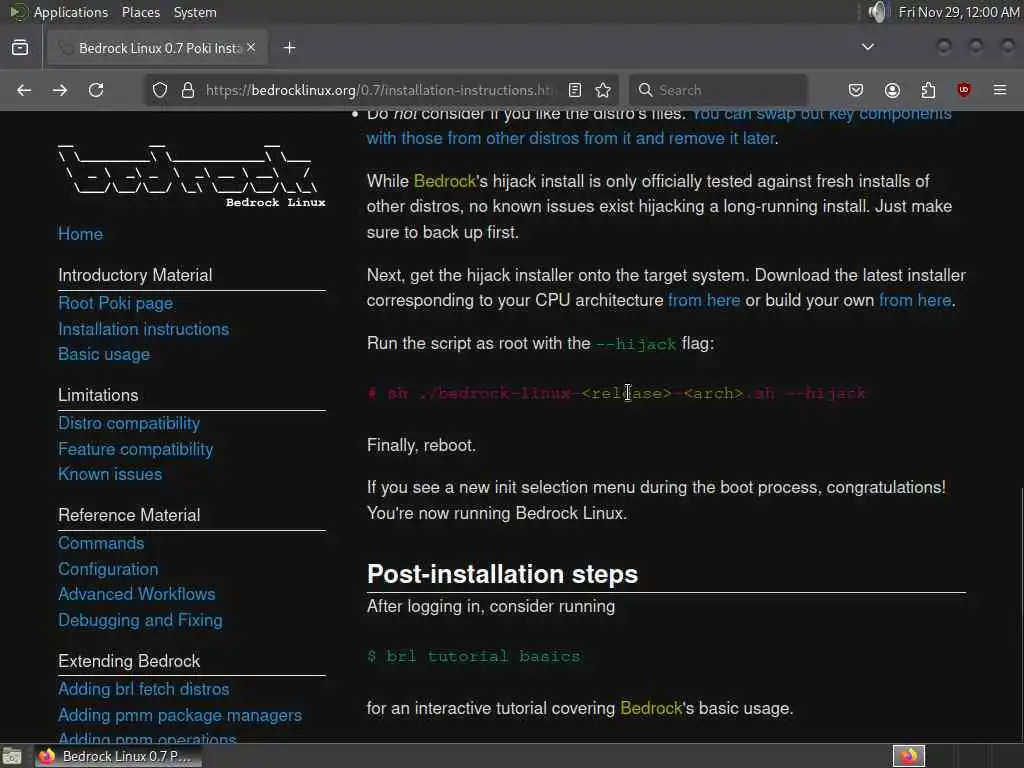Screen dimensions: 1024x768
Task: Go forward to the next page
Action: coord(60,90)
